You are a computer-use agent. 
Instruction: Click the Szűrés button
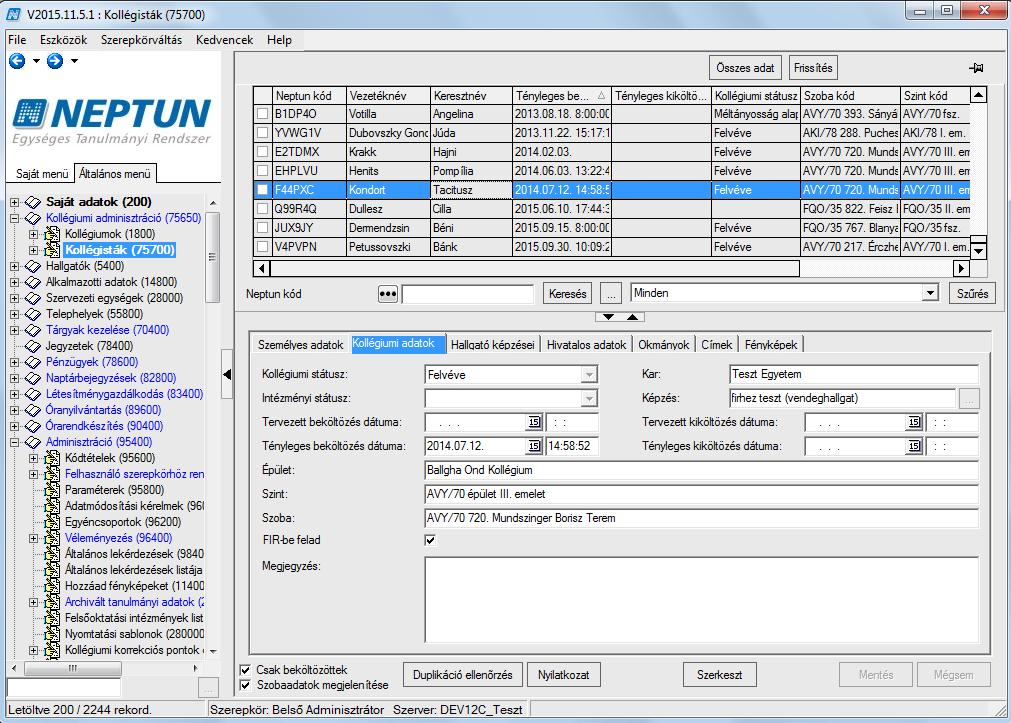pyautogui.click(x=972, y=294)
